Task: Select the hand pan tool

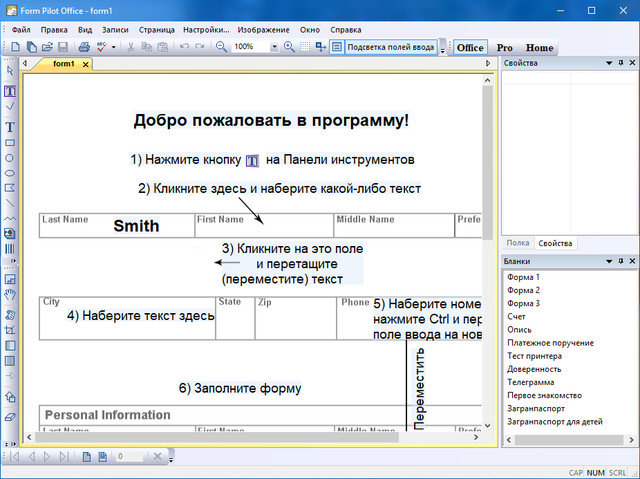Action: 10,295
